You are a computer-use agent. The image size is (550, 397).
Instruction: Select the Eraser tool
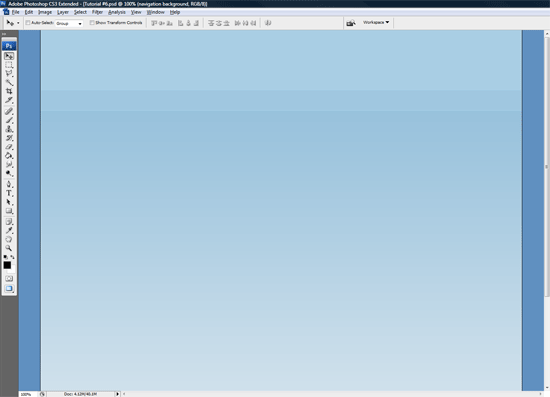click(x=9, y=147)
